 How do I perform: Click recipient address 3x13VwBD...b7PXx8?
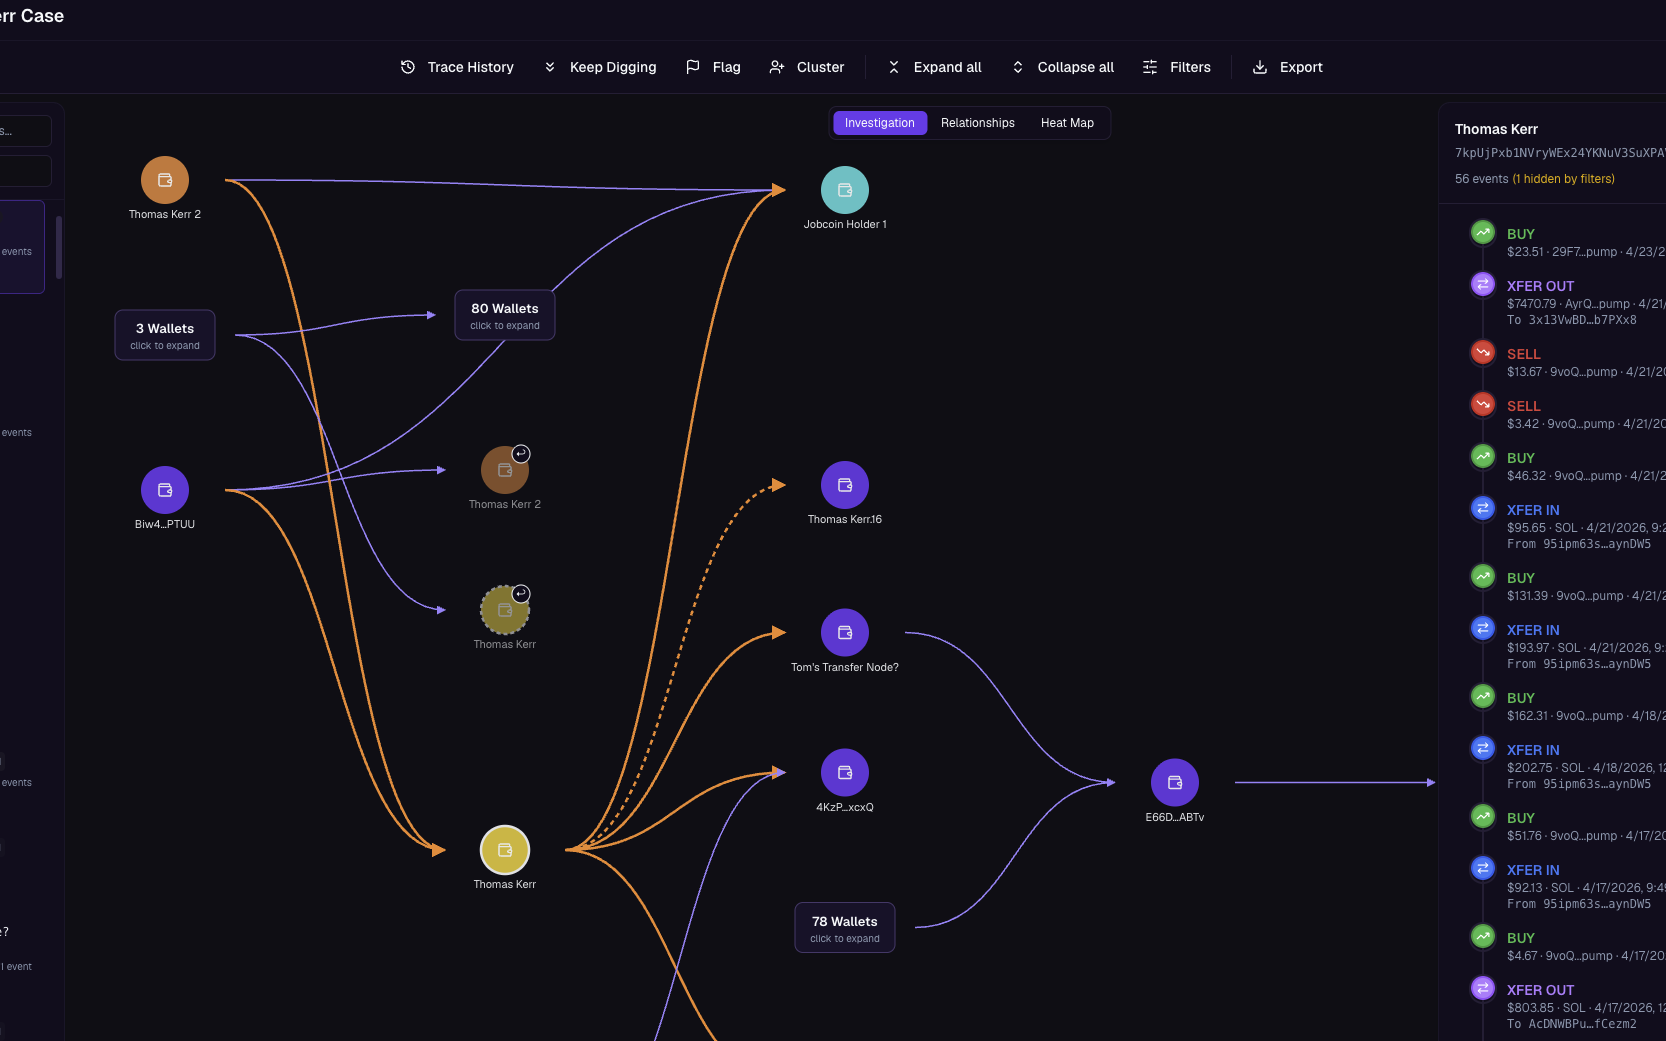(1582, 320)
